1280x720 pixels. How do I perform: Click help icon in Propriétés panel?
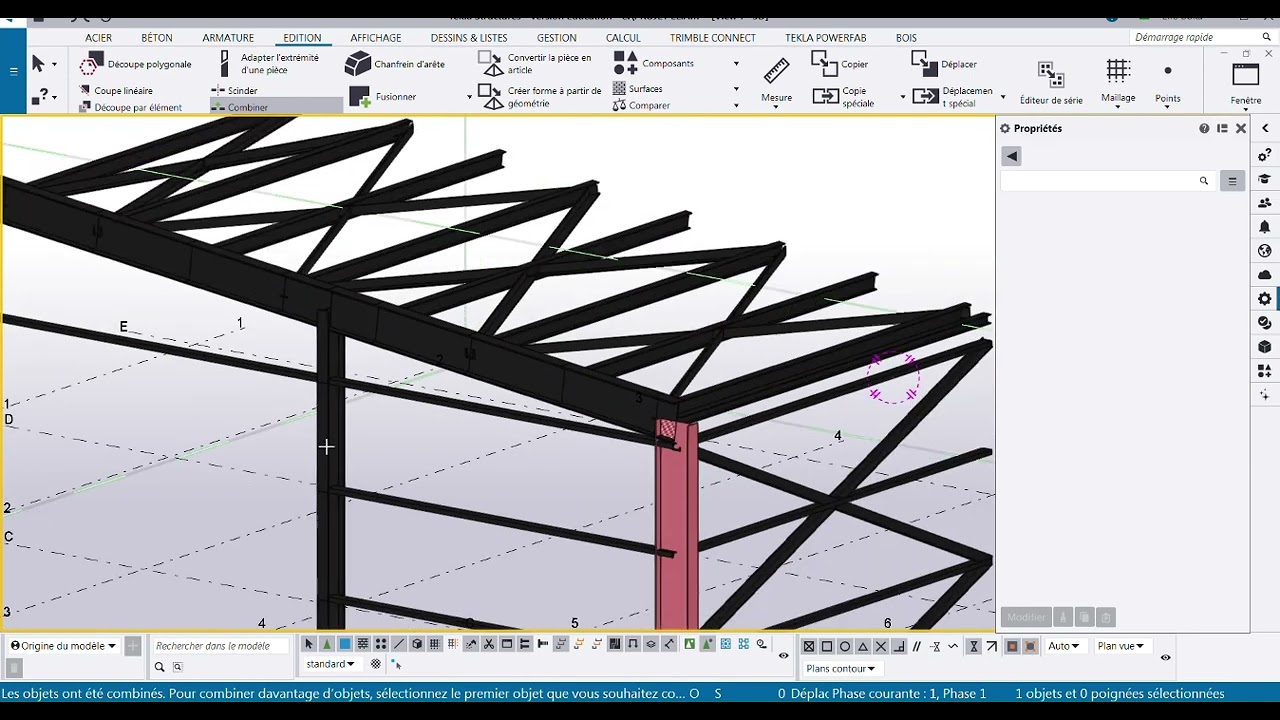click(1204, 128)
